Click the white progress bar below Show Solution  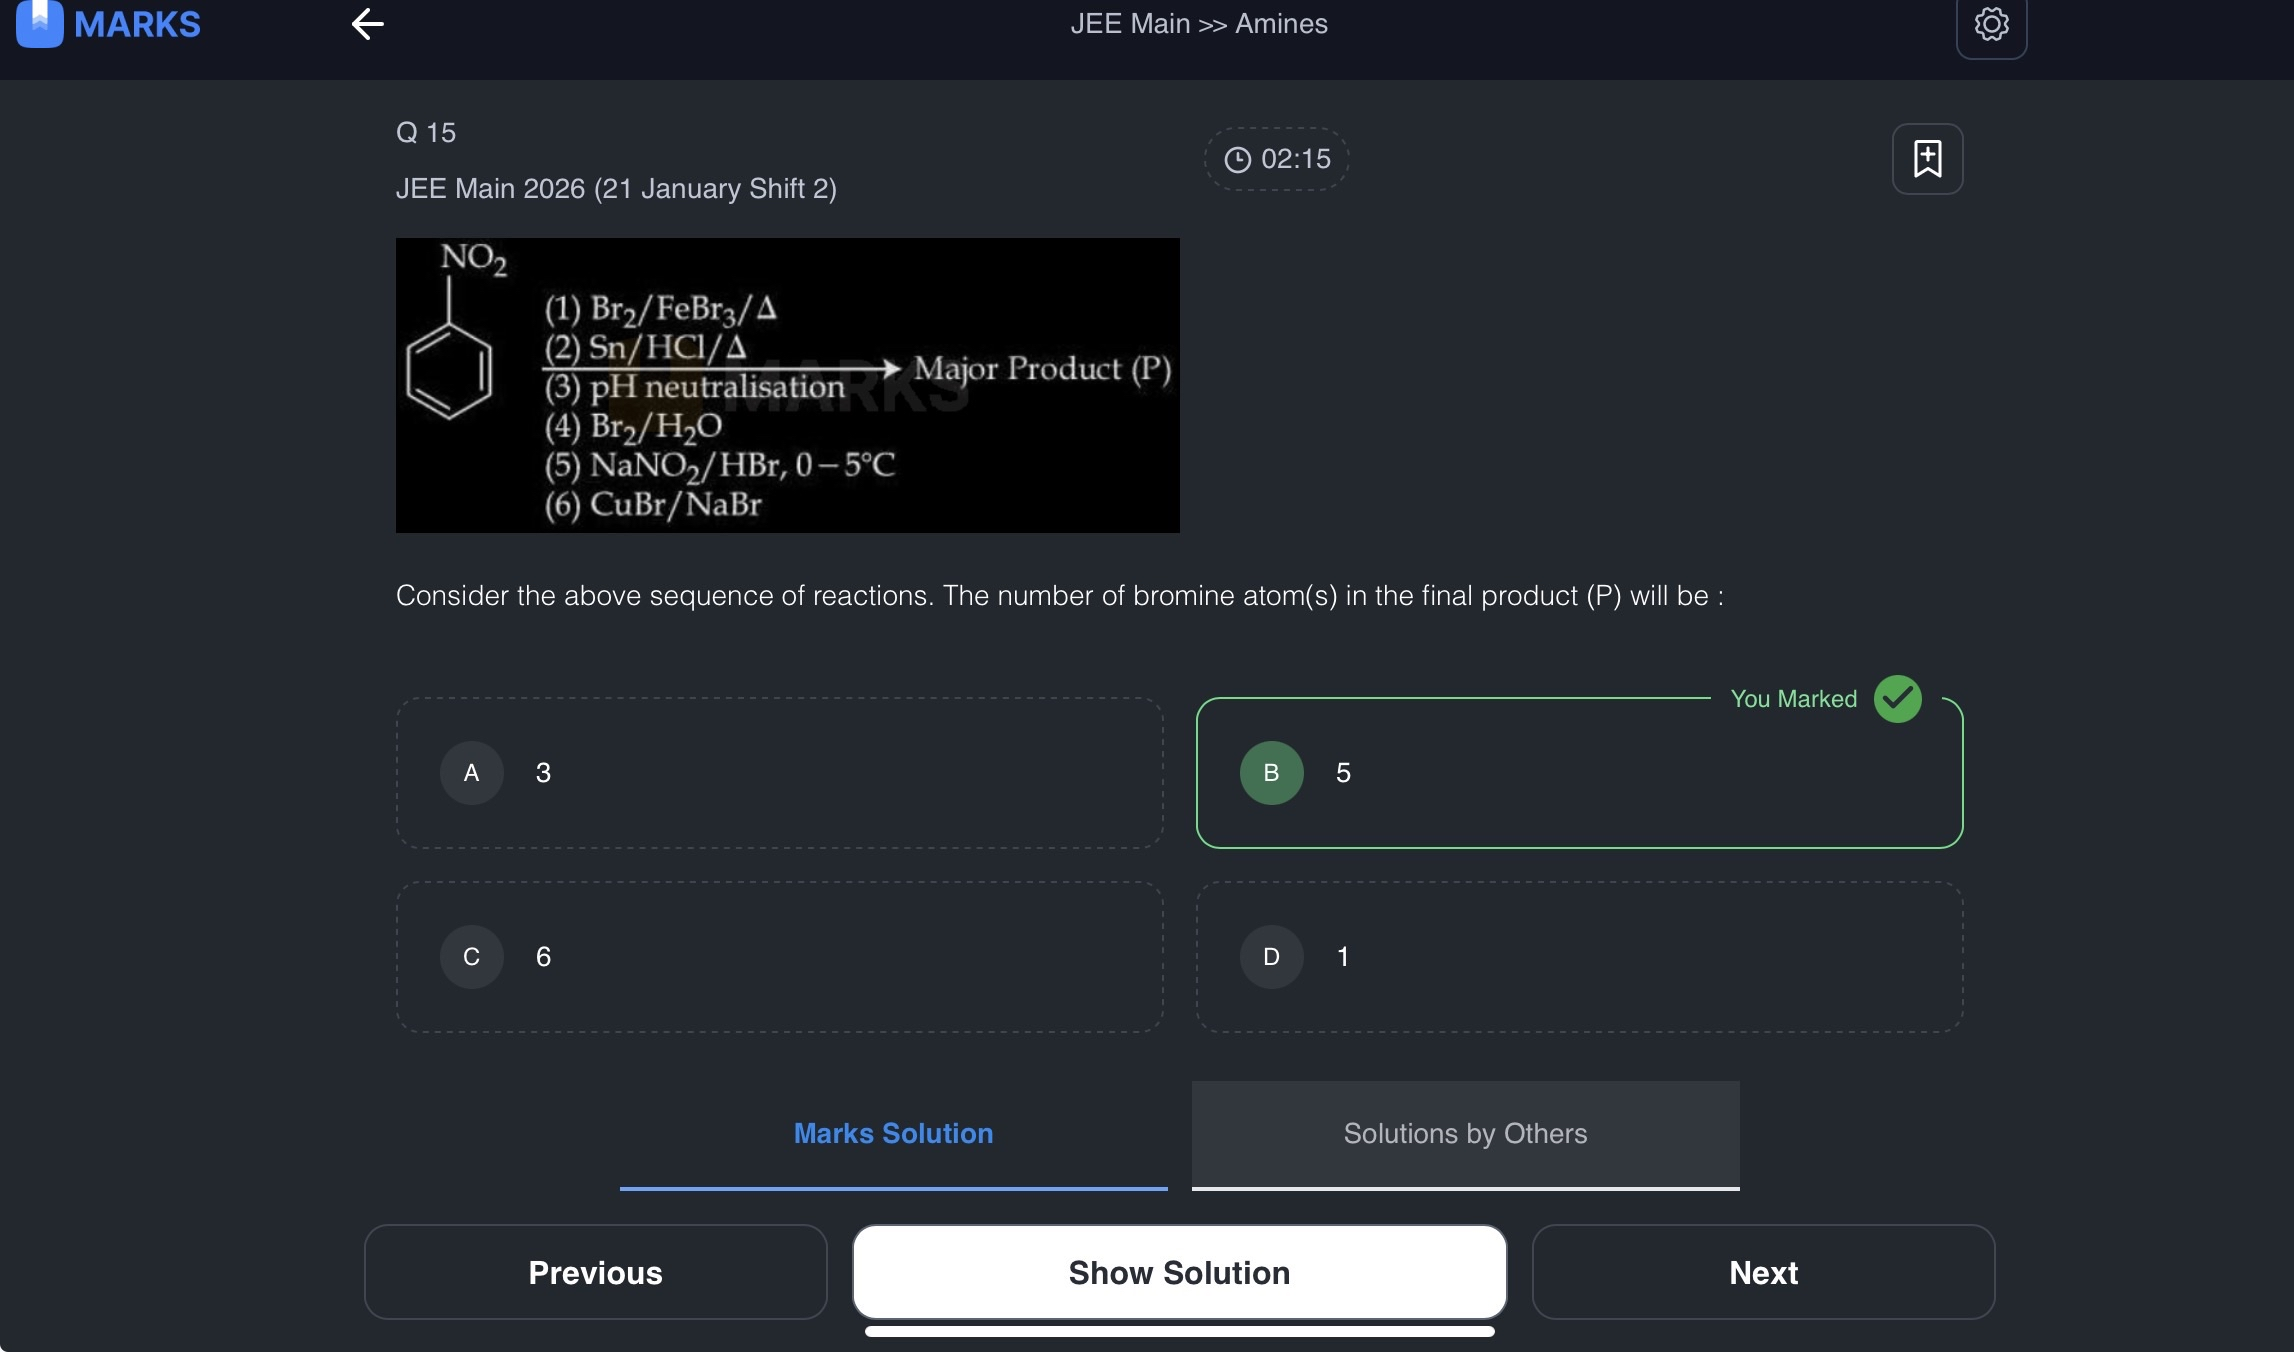(1179, 1331)
